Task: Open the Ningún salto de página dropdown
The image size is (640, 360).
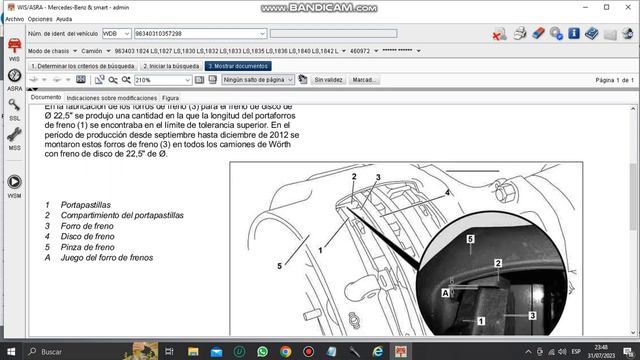Action: (258, 80)
